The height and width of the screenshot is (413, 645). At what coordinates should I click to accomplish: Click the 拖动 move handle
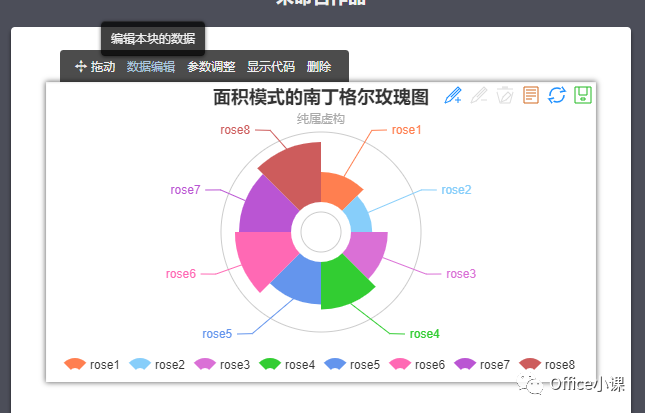point(95,67)
